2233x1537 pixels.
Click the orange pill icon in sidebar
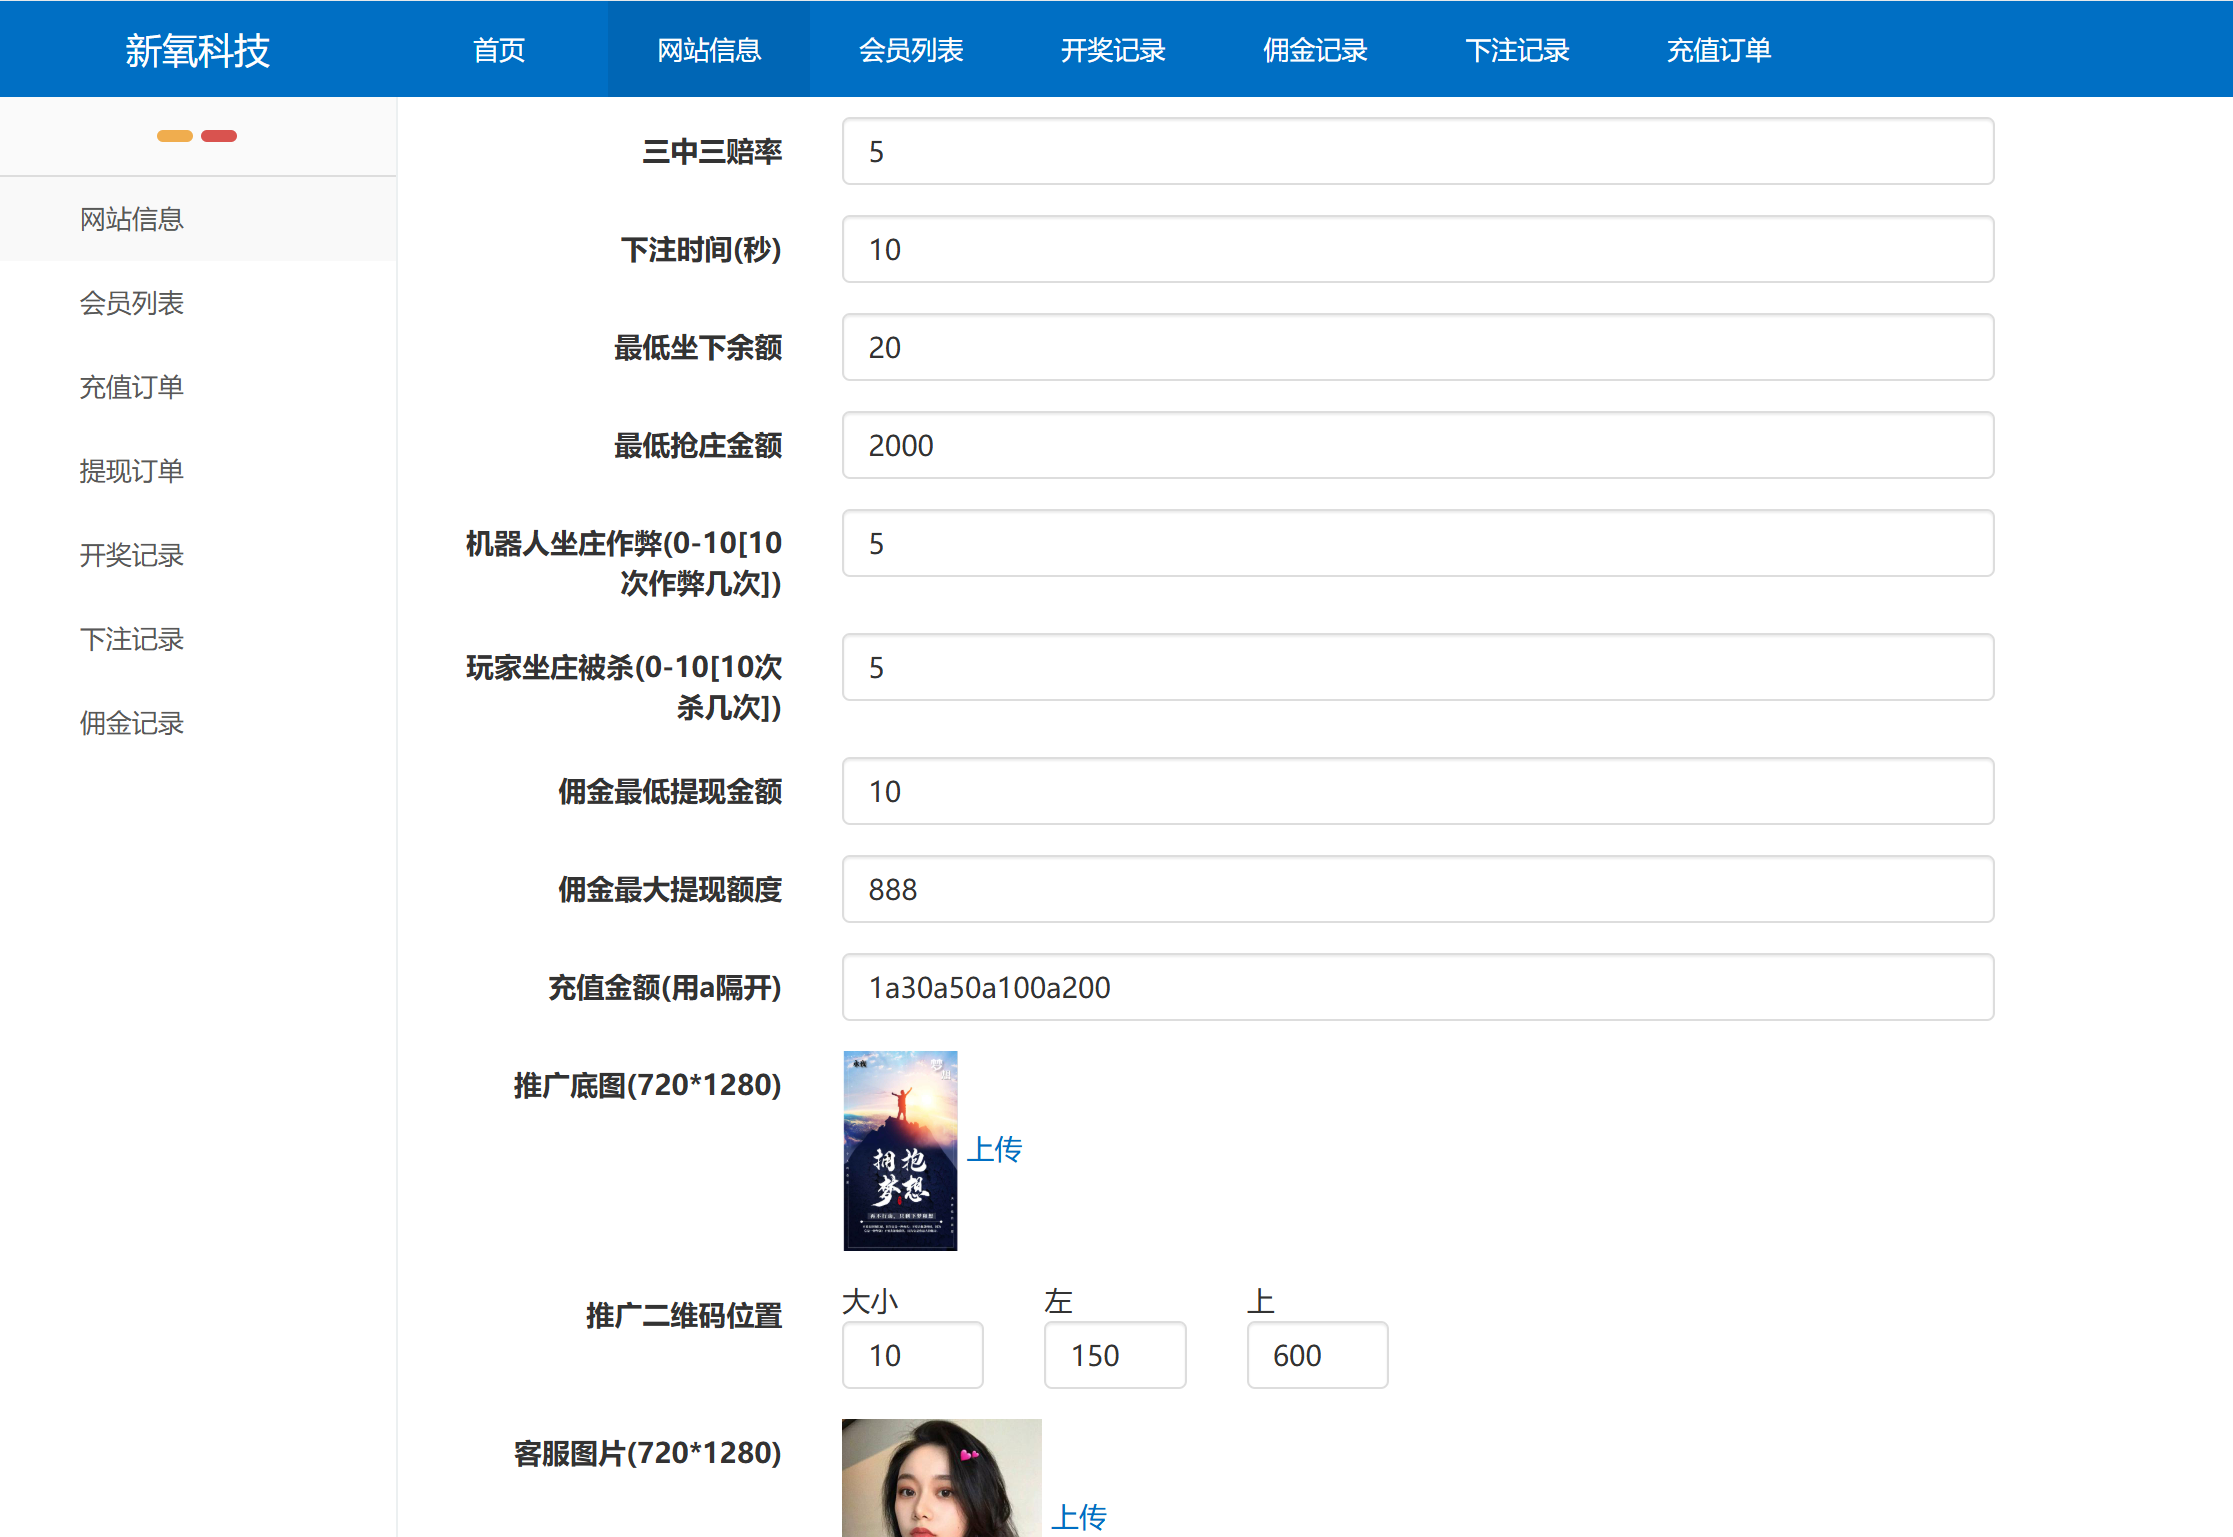click(x=175, y=136)
